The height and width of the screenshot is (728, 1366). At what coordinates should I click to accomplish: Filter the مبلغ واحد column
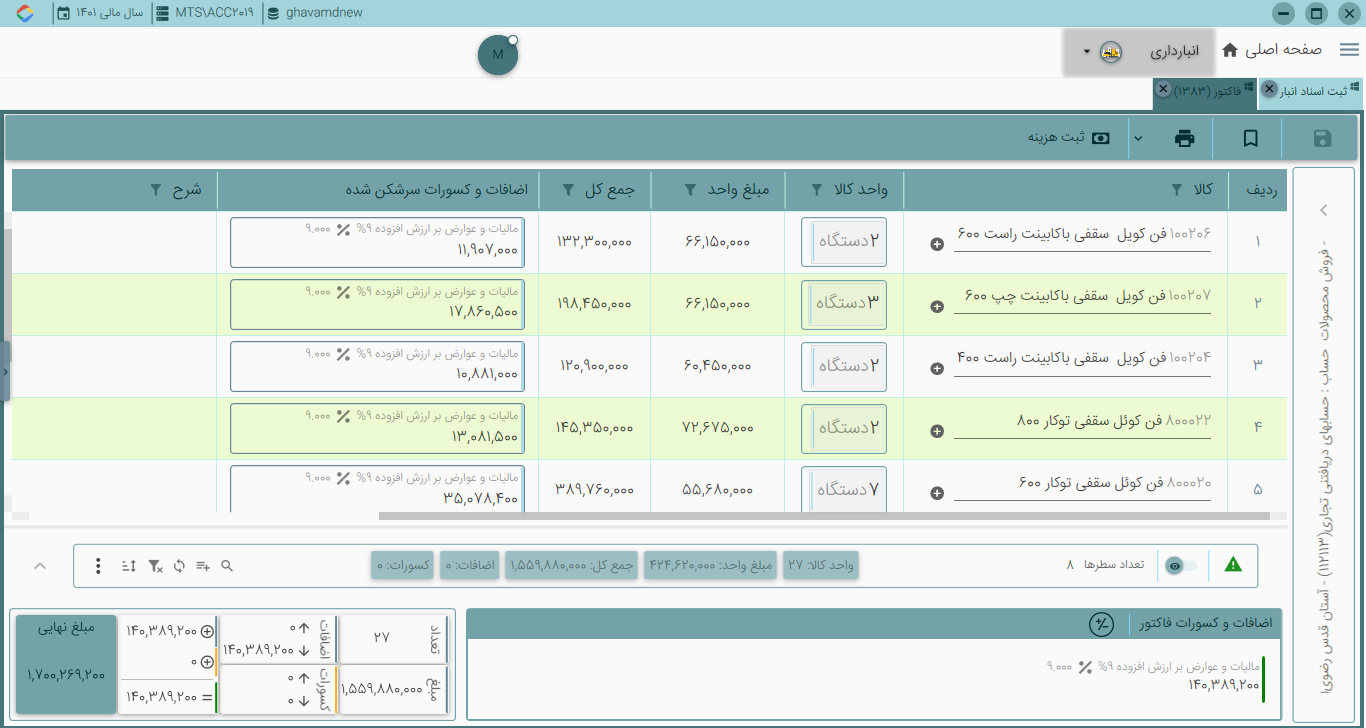(x=691, y=189)
